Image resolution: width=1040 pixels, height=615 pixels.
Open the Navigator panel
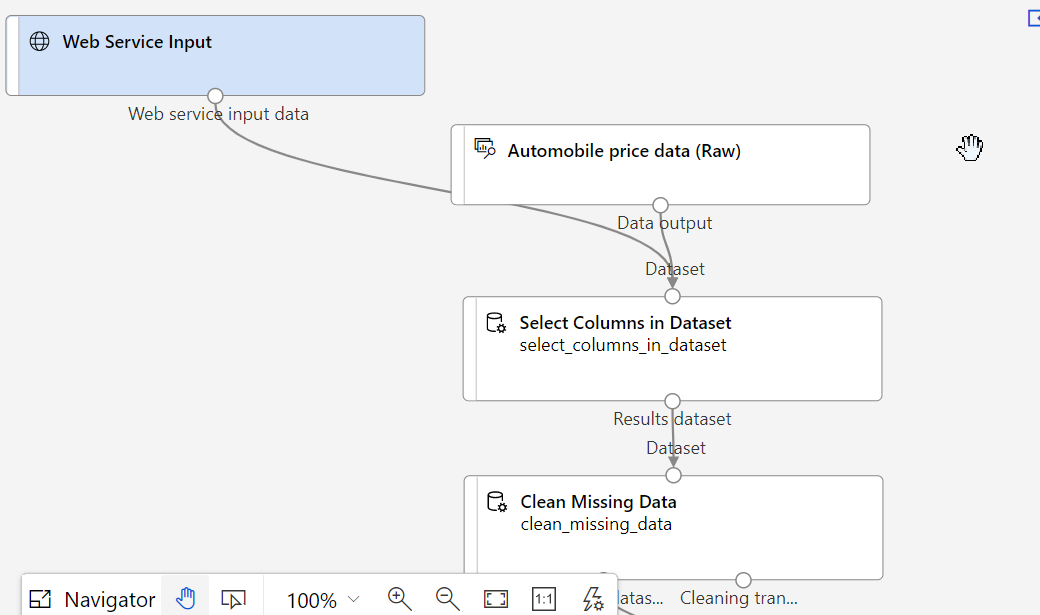click(x=92, y=599)
